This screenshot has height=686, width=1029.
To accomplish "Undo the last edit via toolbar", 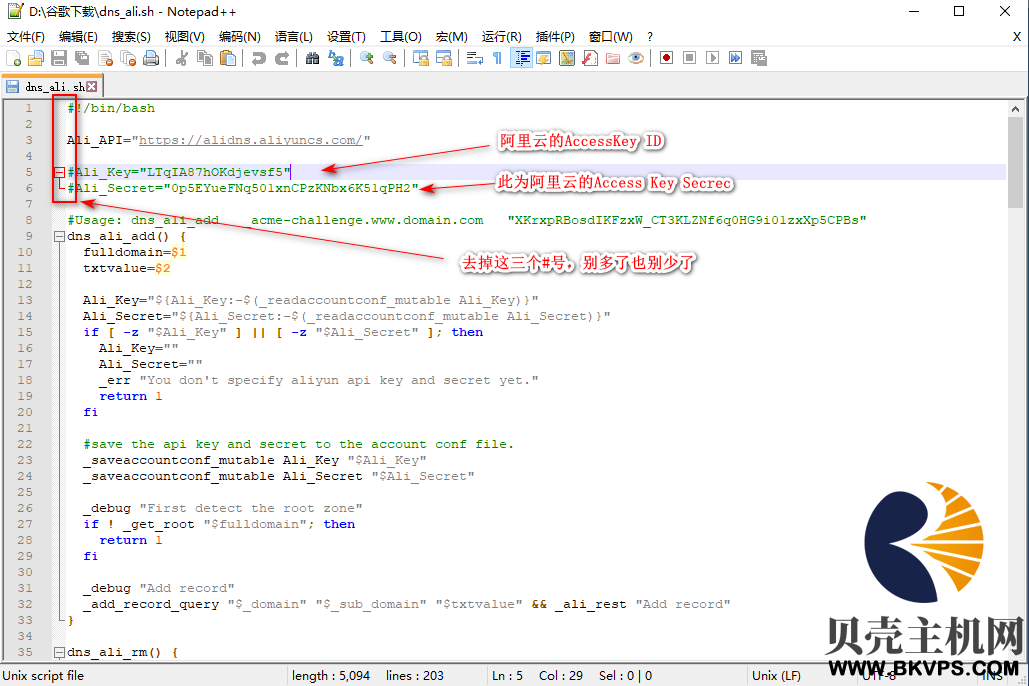I will [259, 58].
